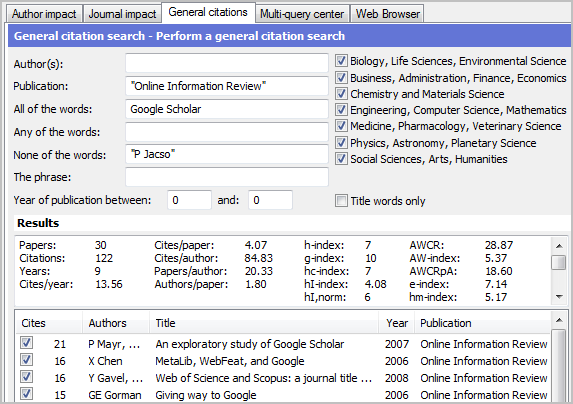Image resolution: width=573 pixels, height=404 pixels.
Task: Click The phrase input field
Action: (x=227, y=177)
